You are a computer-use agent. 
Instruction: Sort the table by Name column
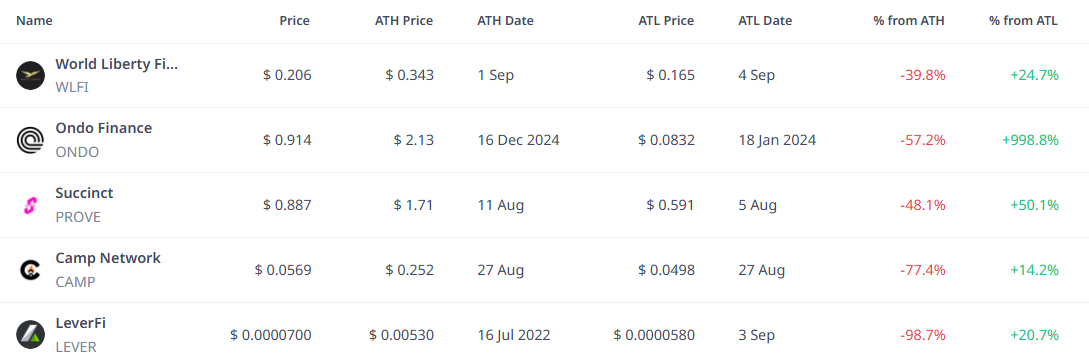[x=34, y=21]
